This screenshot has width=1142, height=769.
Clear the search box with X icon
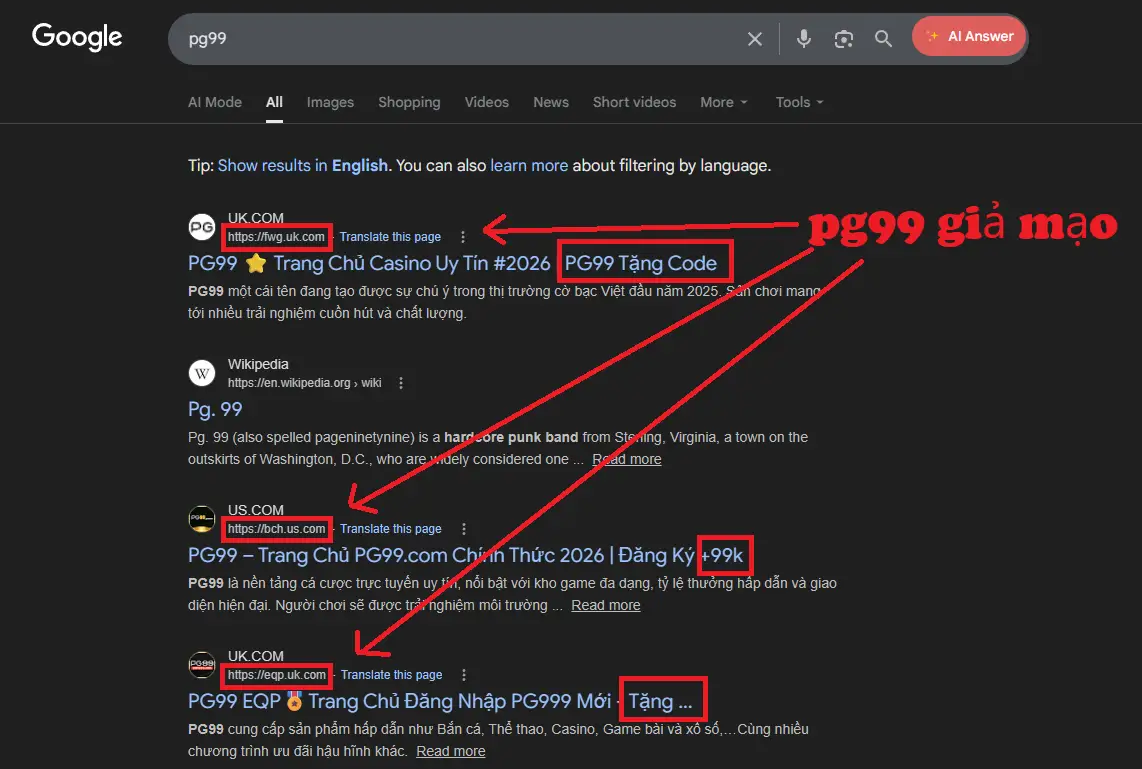tap(755, 39)
